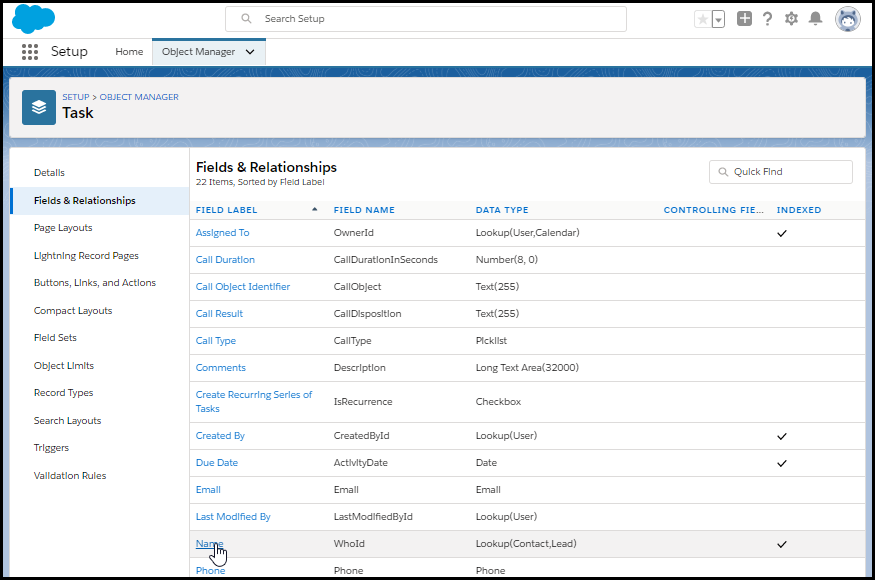Screen dimensions: 875x580
Task: Open Triggers section
Action: pyautogui.click(x=51, y=448)
